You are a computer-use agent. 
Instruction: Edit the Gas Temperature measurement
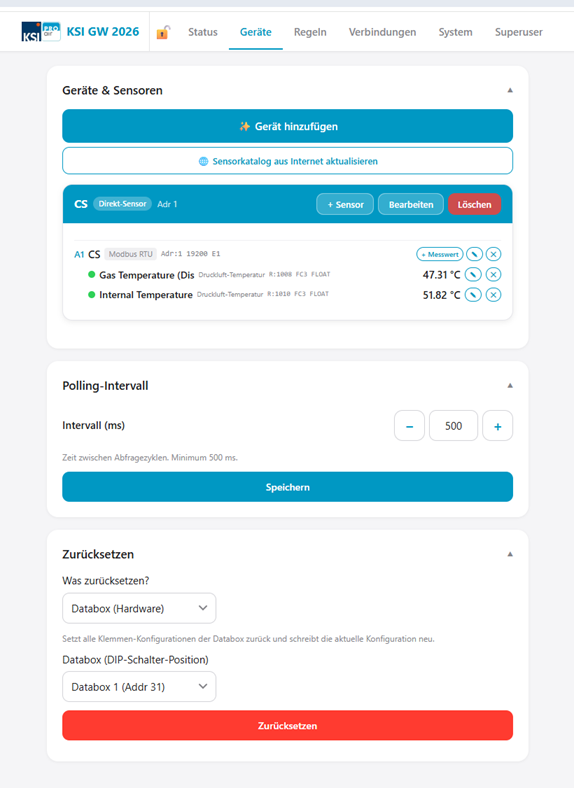pos(473,274)
